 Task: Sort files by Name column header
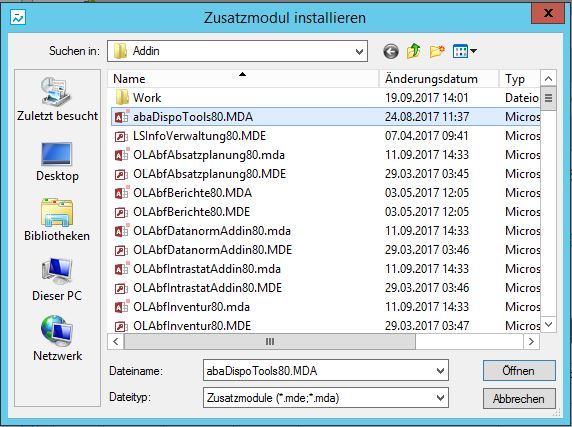pos(243,79)
